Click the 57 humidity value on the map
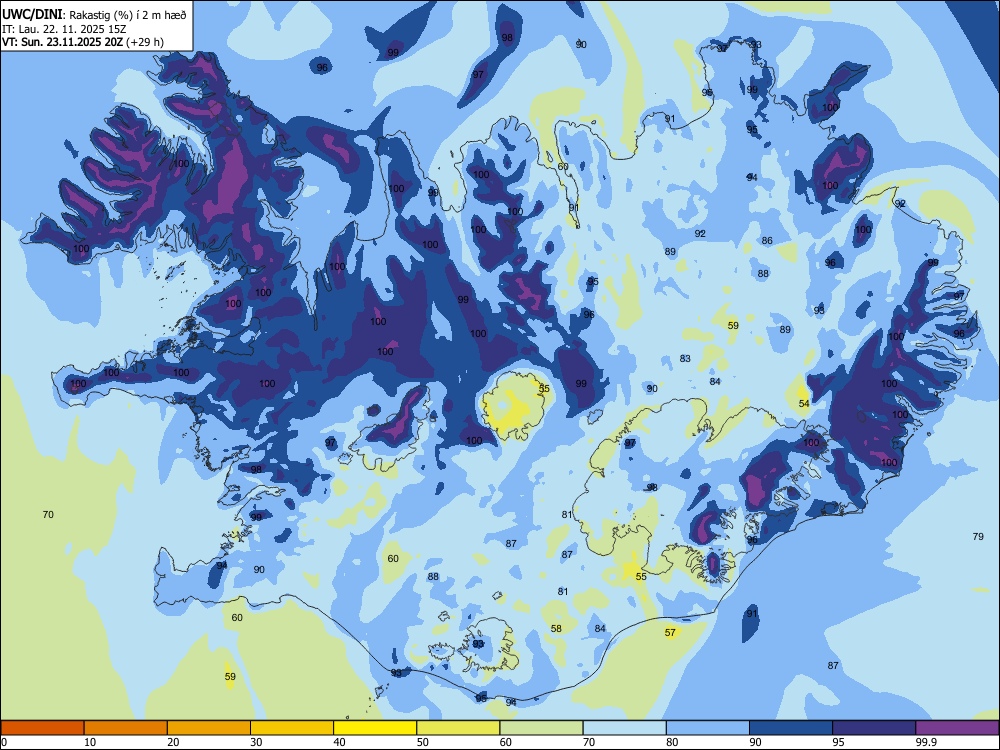Image resolution: width=1000 pixels, height=750 pixels. [x=670, y=633]
